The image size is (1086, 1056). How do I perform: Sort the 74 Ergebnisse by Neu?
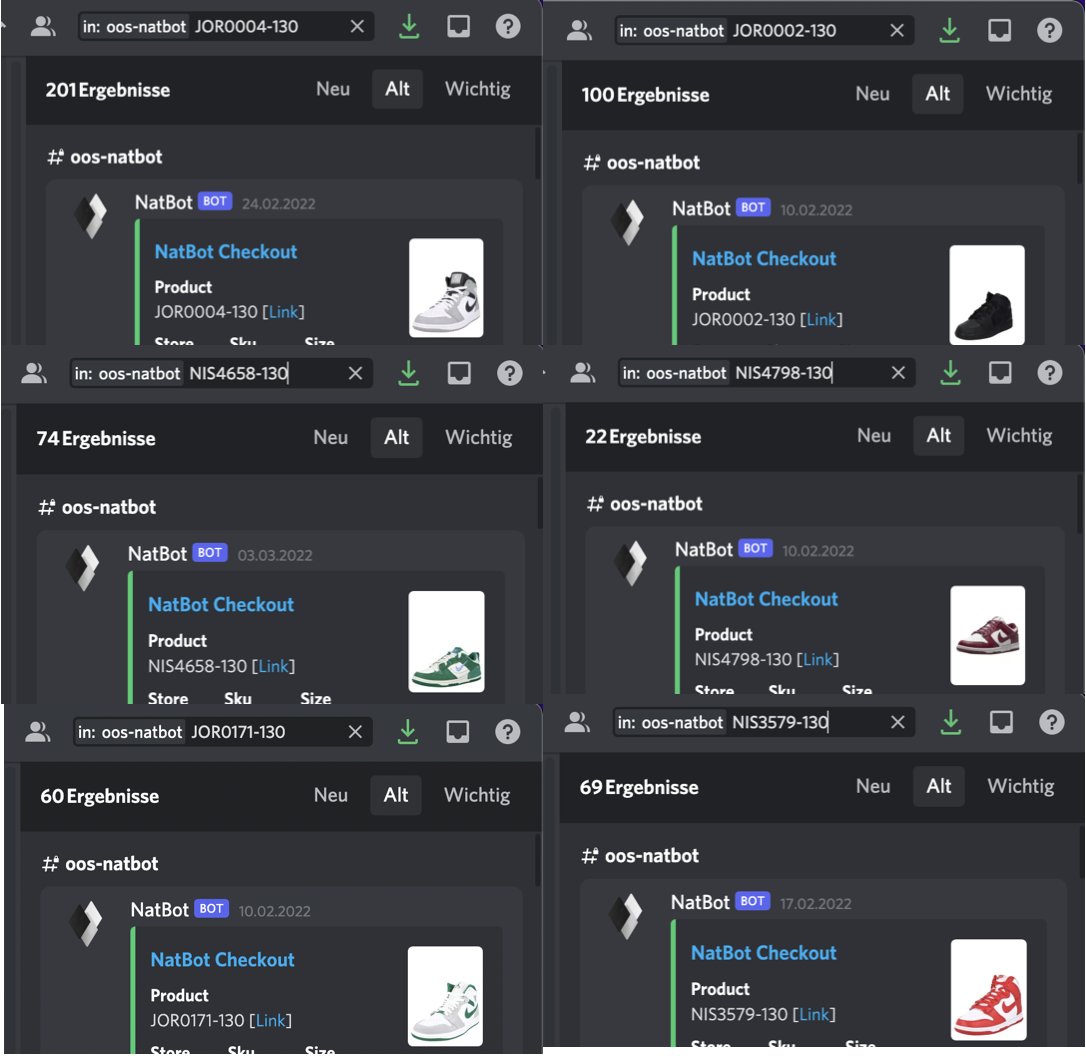coord(331,438)
